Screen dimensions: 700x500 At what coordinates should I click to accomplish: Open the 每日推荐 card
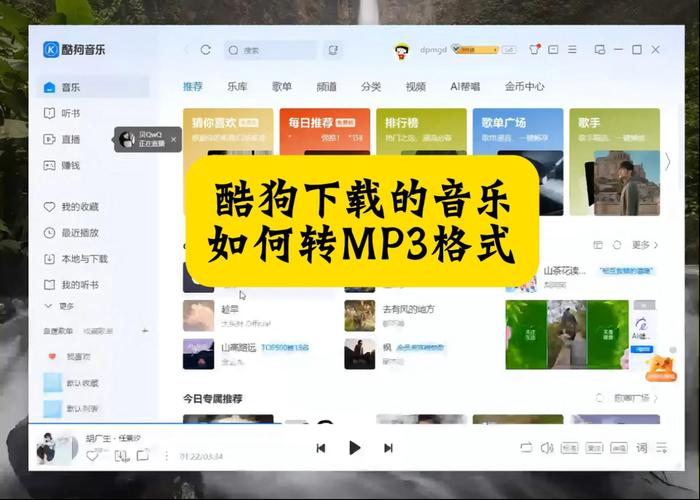(325, 131)
